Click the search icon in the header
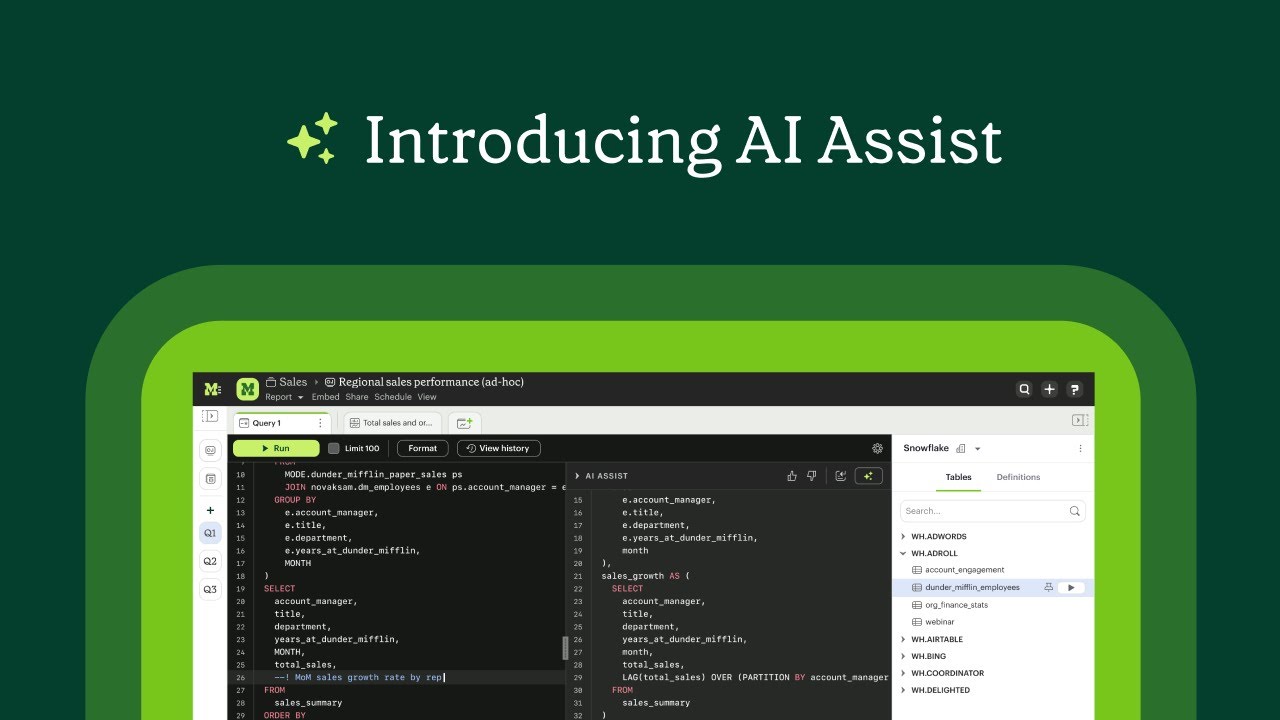Screen dimensions: 1280x720 pyautogui.click(x=1024, y=390)
